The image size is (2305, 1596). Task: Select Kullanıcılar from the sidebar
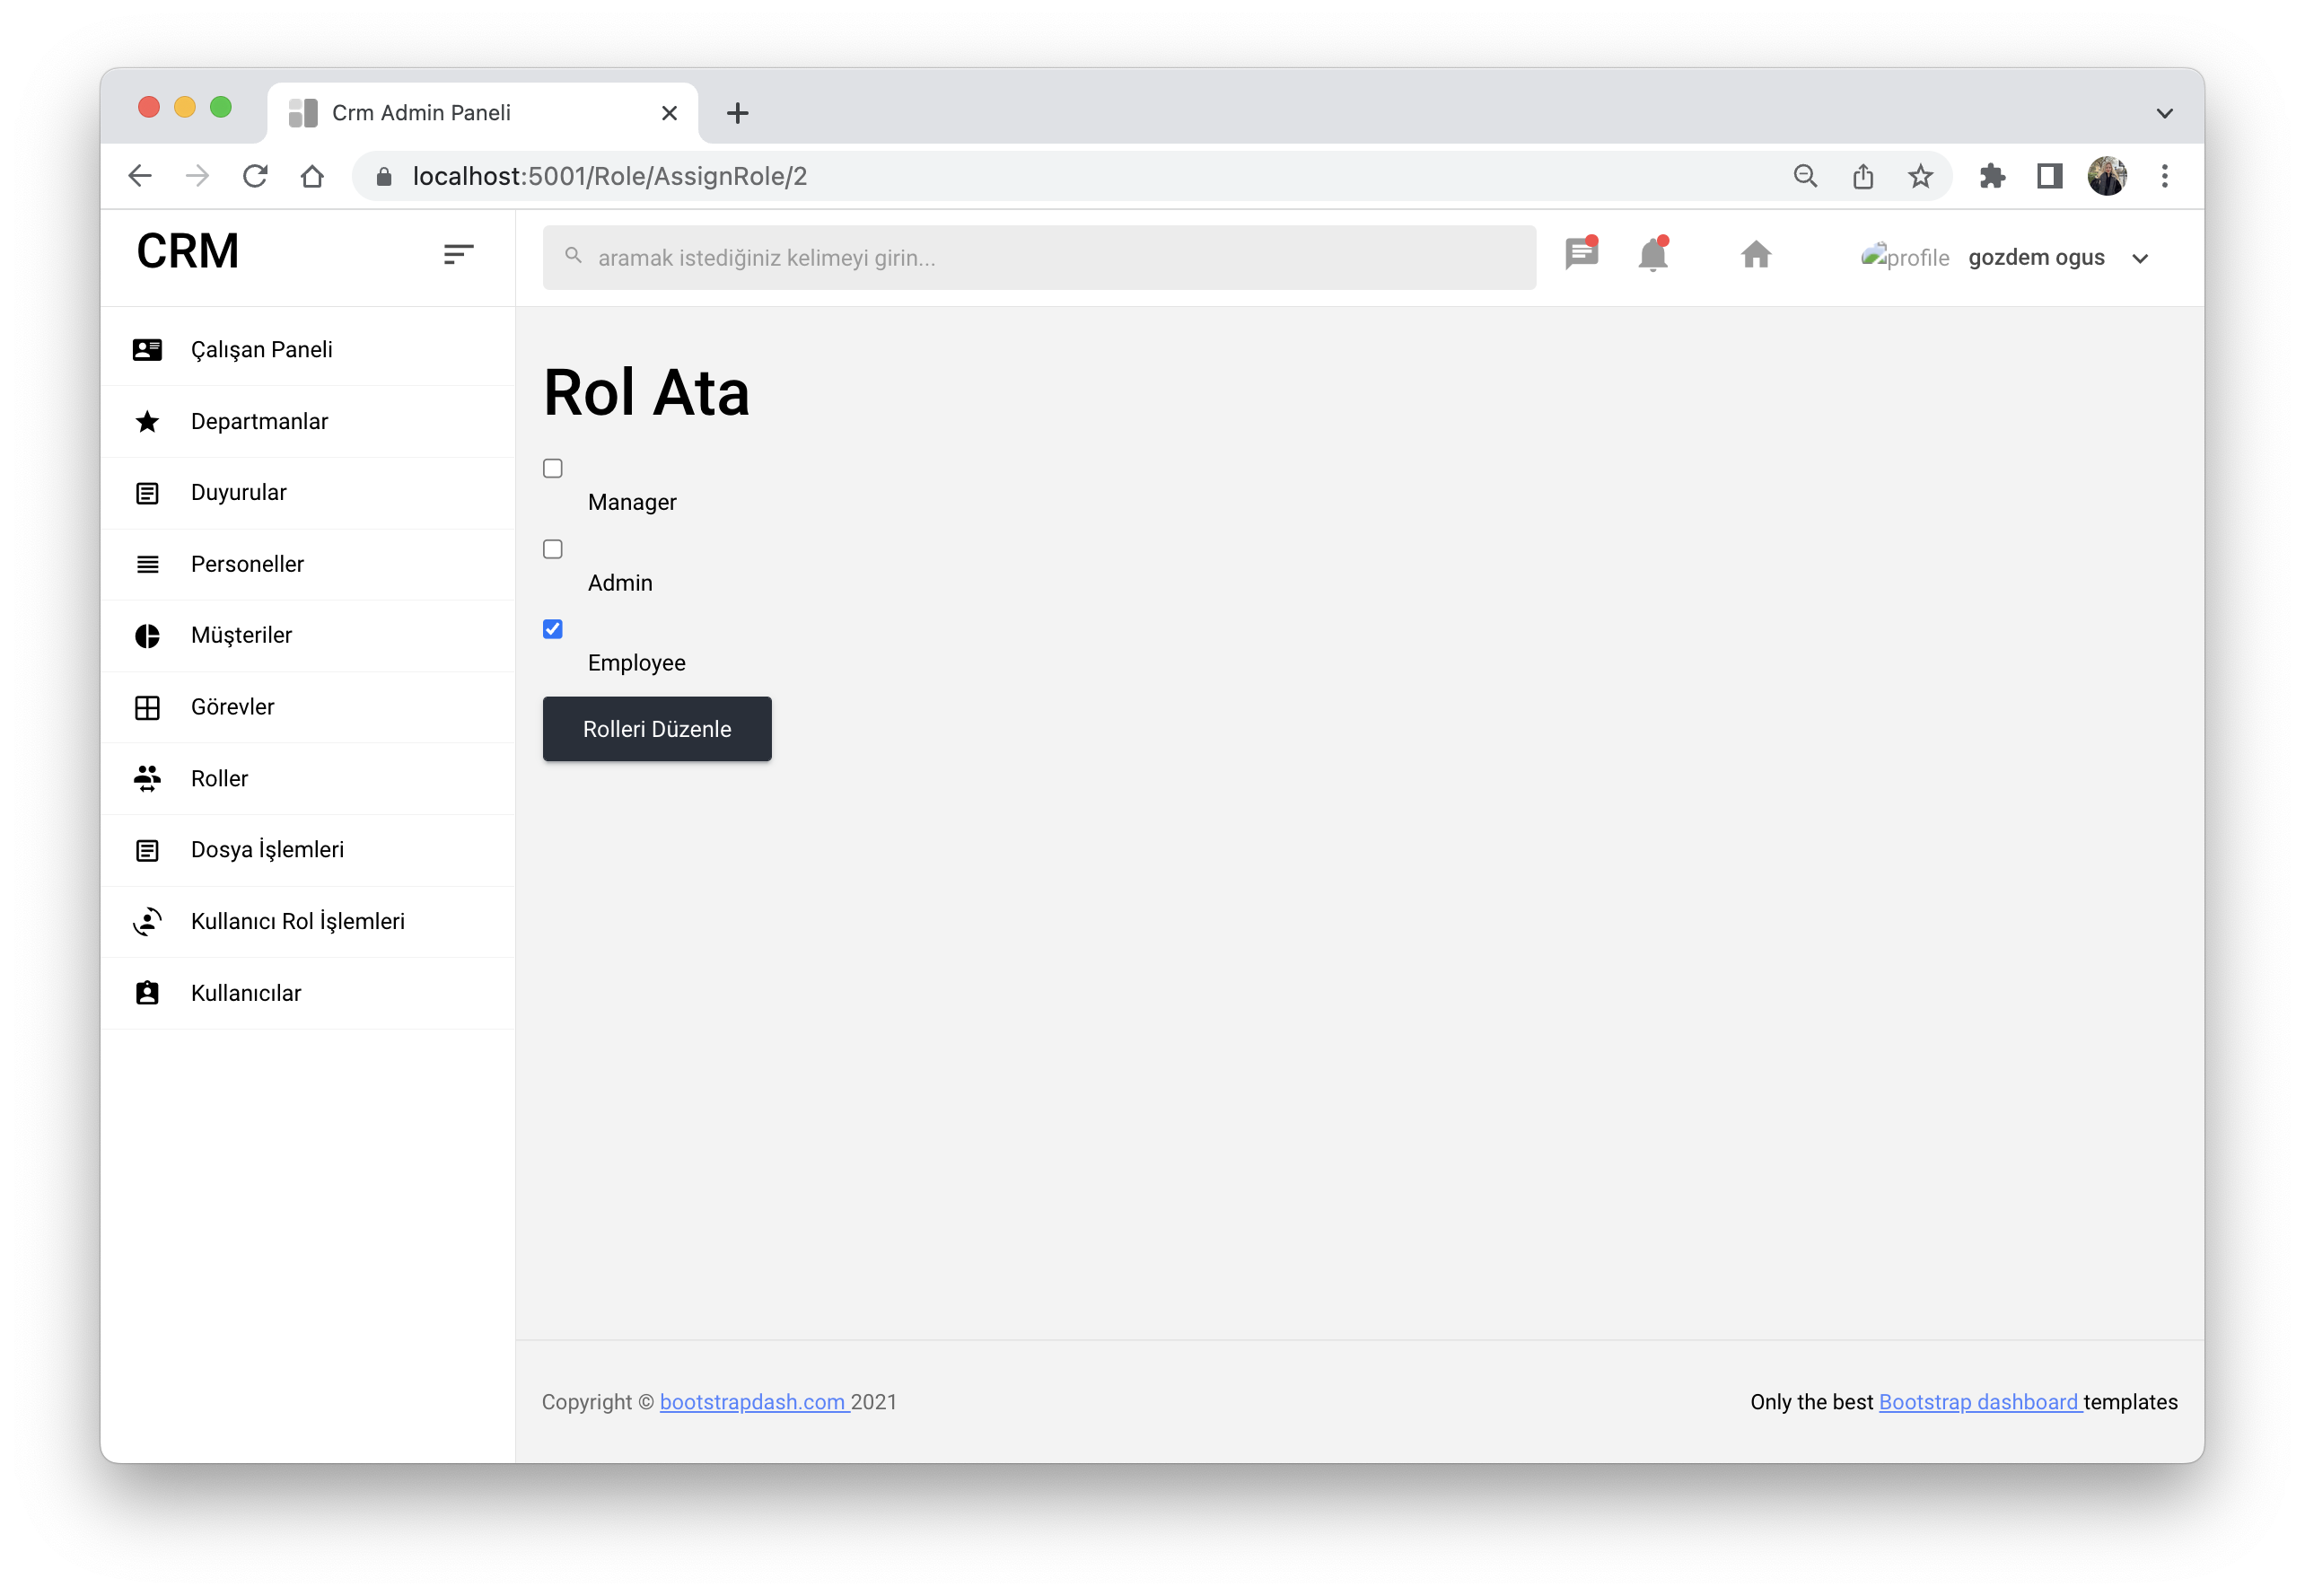246,992
